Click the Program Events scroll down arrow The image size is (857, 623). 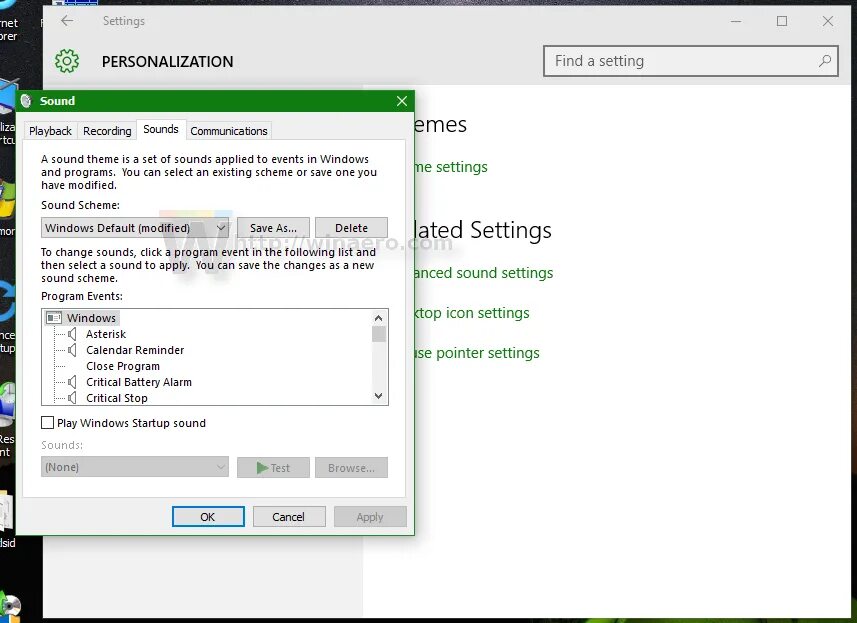pos(378,396)
